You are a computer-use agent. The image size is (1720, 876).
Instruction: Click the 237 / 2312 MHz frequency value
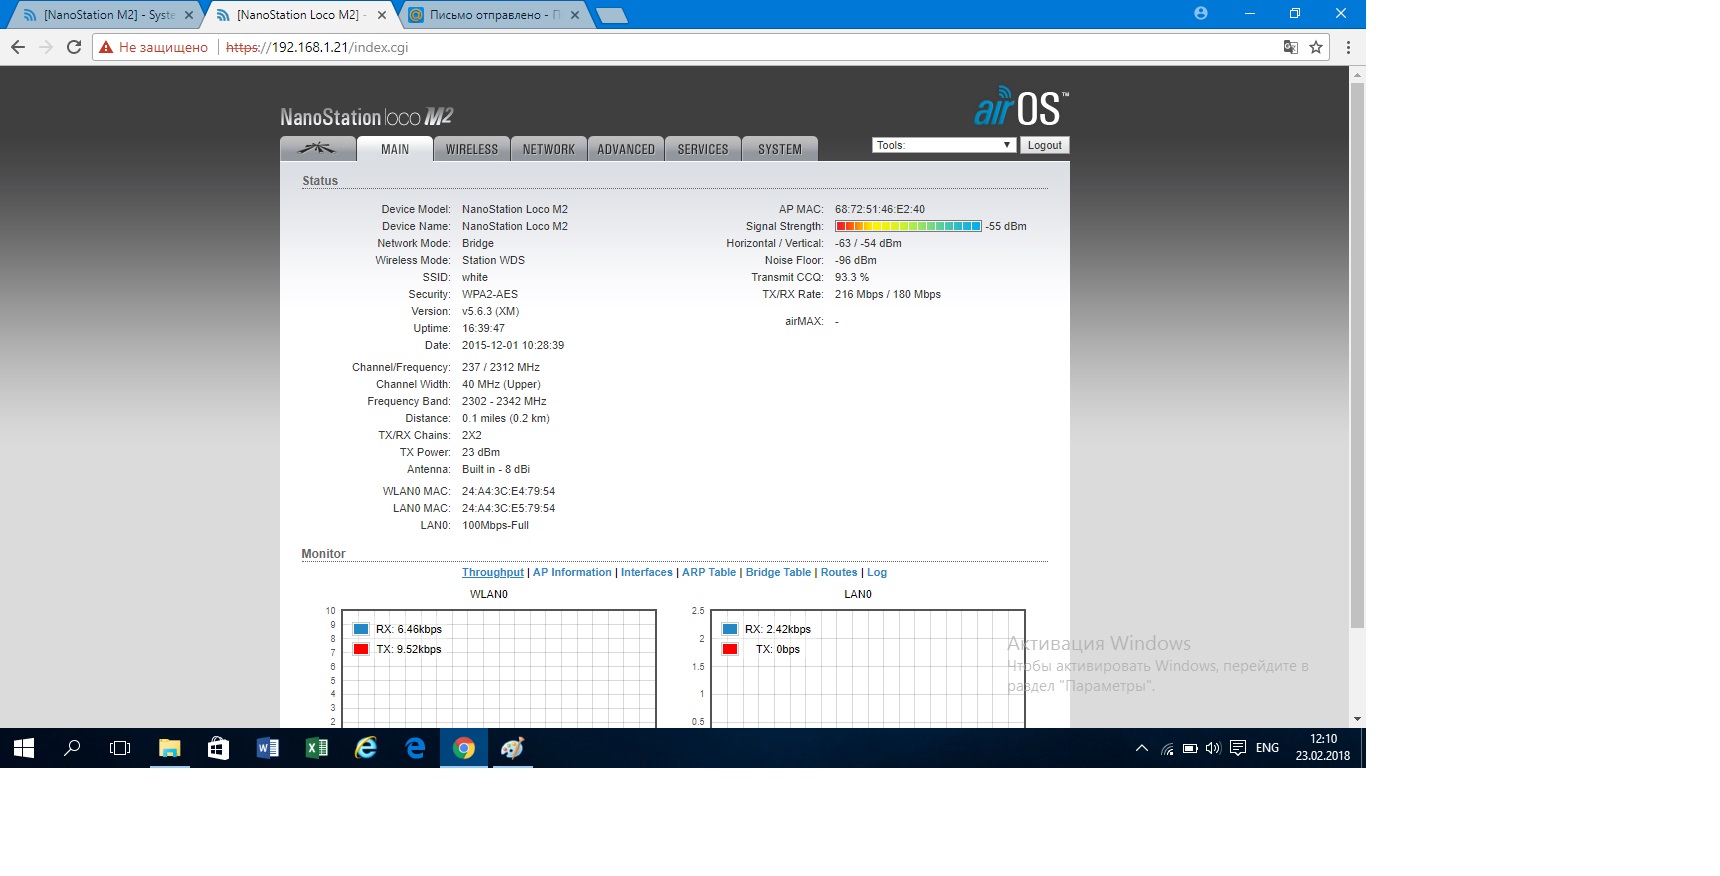pos(501,367)
